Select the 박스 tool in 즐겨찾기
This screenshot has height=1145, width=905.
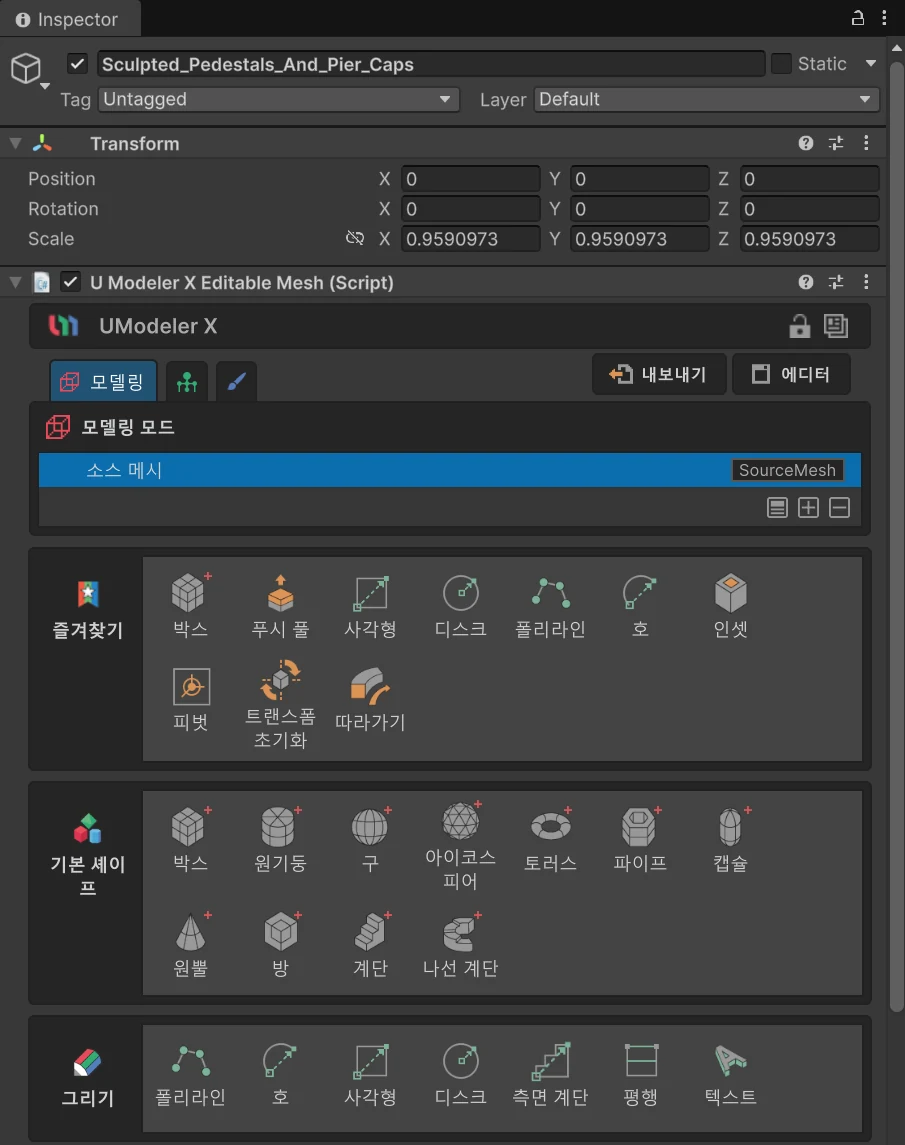pyautogui.click(x=190, y=606)
